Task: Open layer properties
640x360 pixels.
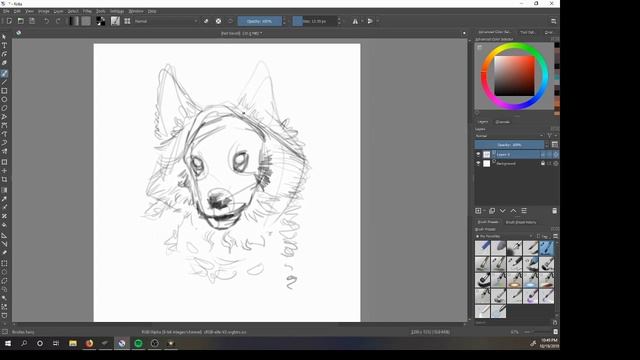Action: point(524,211)
